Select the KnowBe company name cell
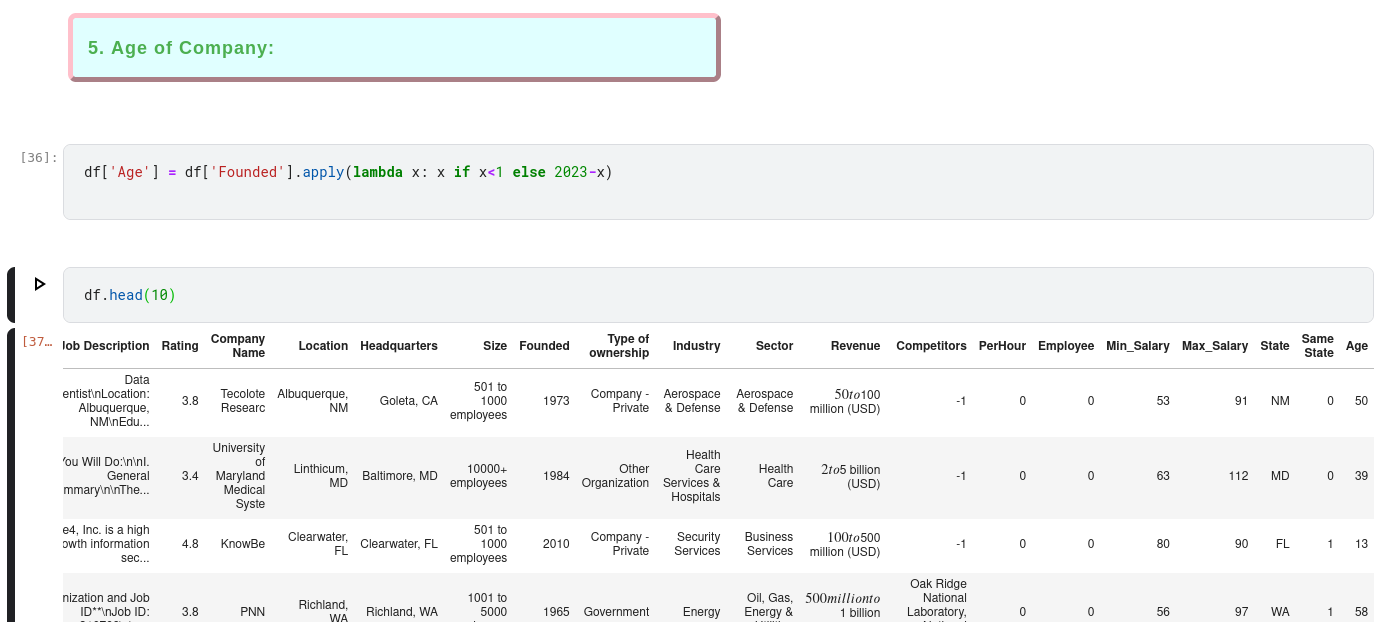This screenshot has width=1383, height=622. pos(243,544)
